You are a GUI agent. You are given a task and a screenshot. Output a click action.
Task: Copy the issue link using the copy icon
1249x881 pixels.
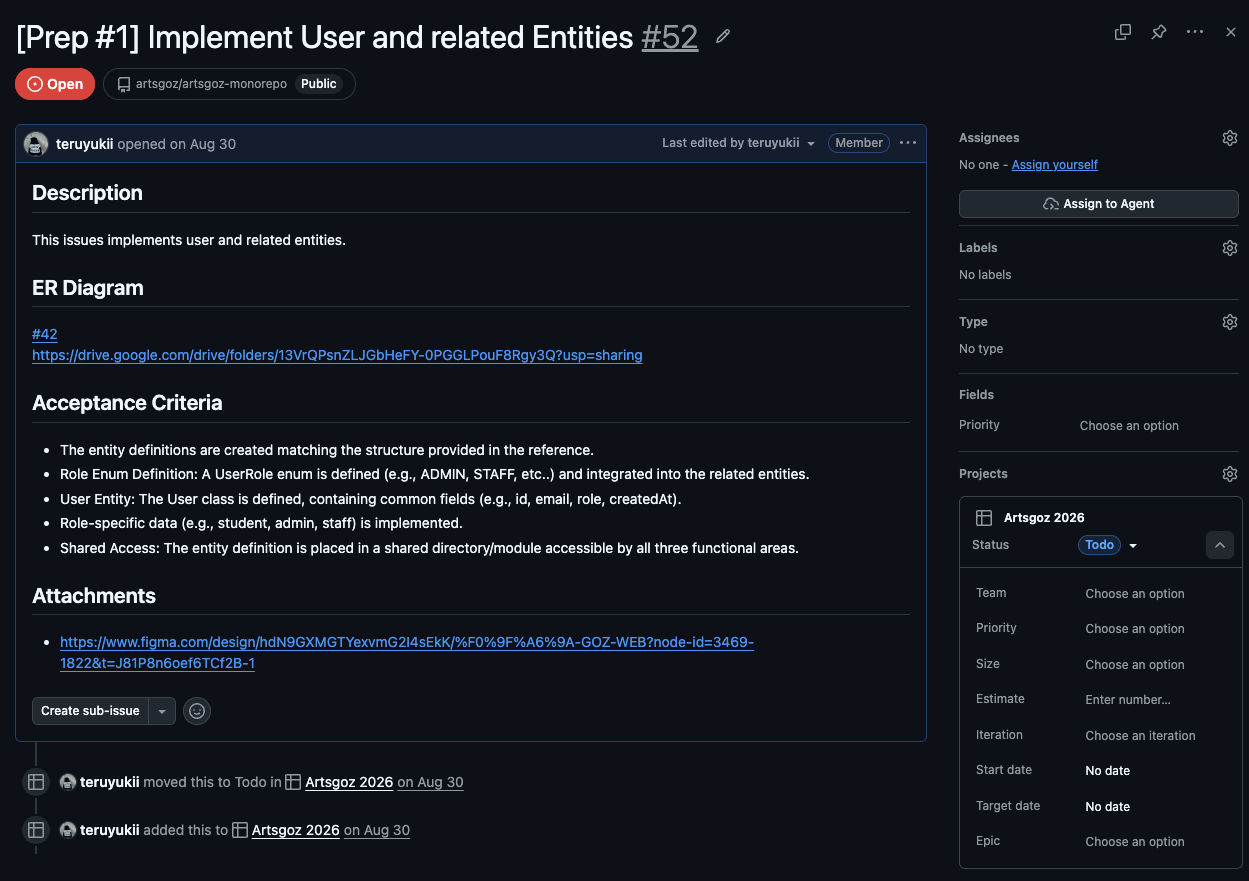1123,32
